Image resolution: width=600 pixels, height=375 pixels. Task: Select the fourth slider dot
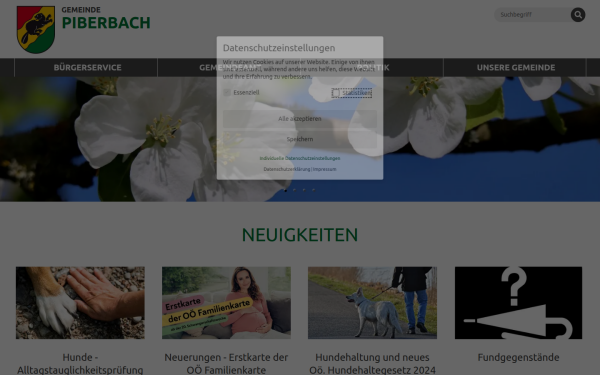coord(314,190)
